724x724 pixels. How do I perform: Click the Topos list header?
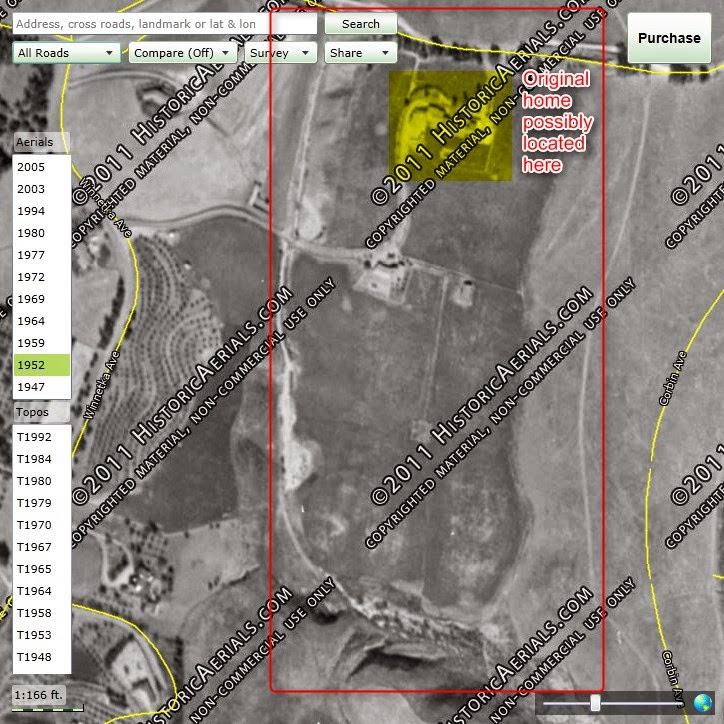click(x=42, y=412)
